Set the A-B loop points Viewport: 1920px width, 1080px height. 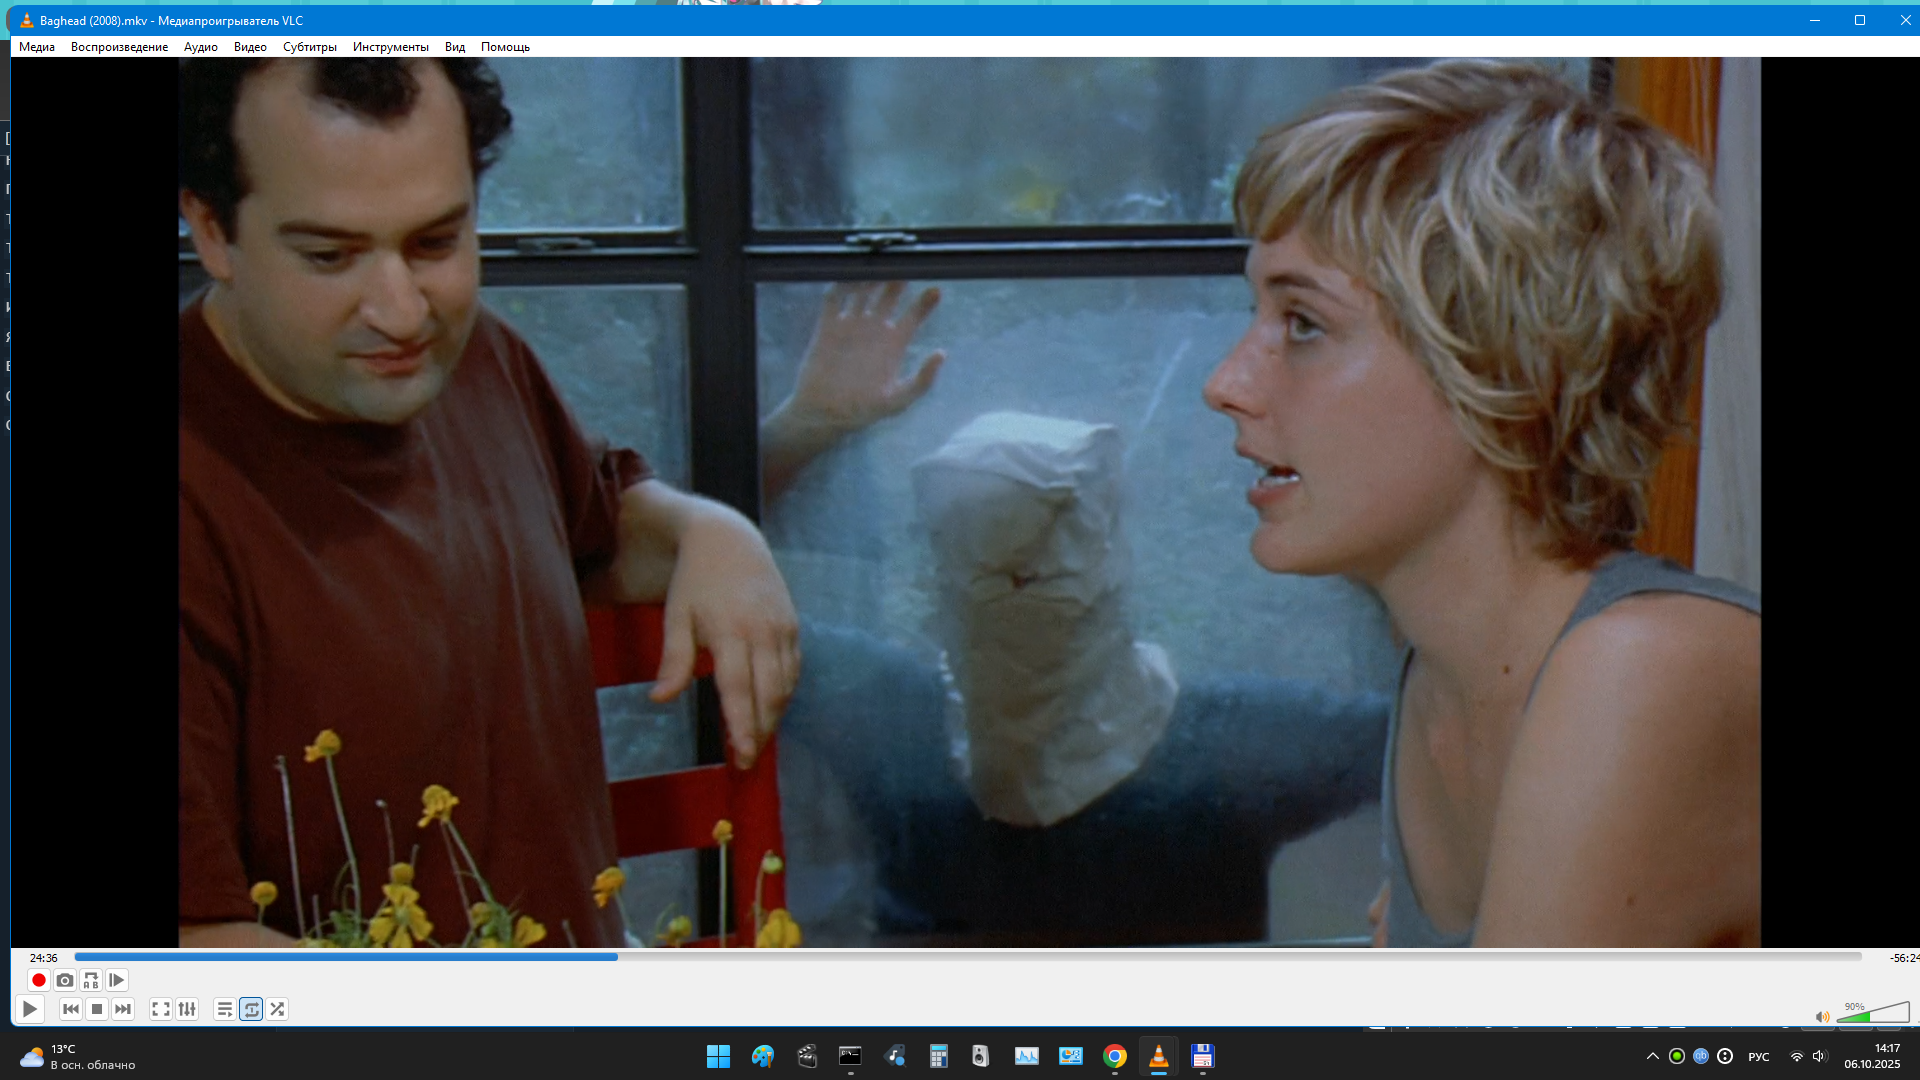click(91, 980)
